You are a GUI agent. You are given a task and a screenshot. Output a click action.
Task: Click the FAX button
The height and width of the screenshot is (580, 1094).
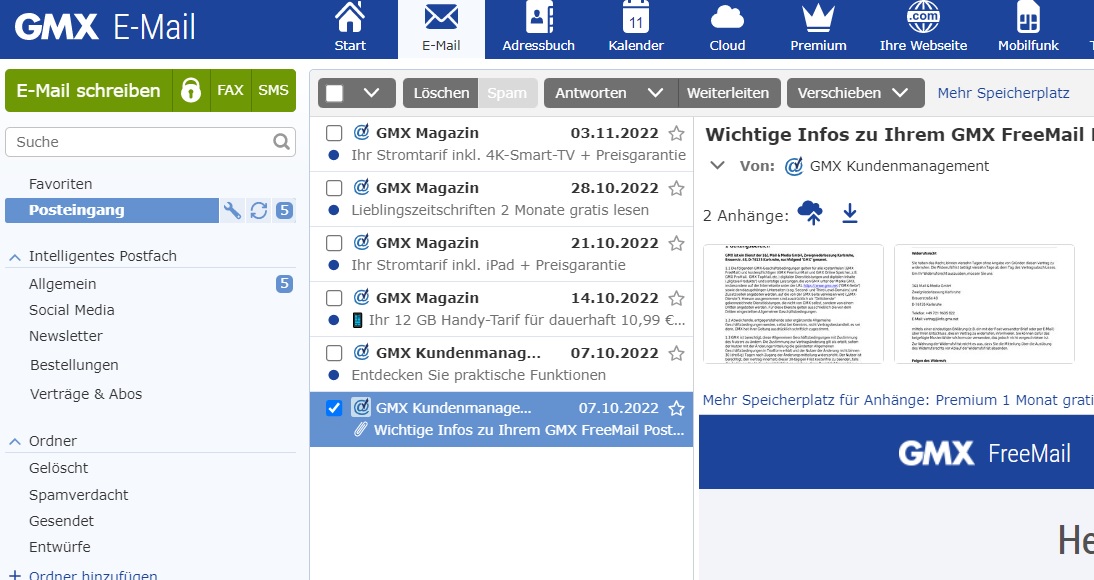(230, 91)
